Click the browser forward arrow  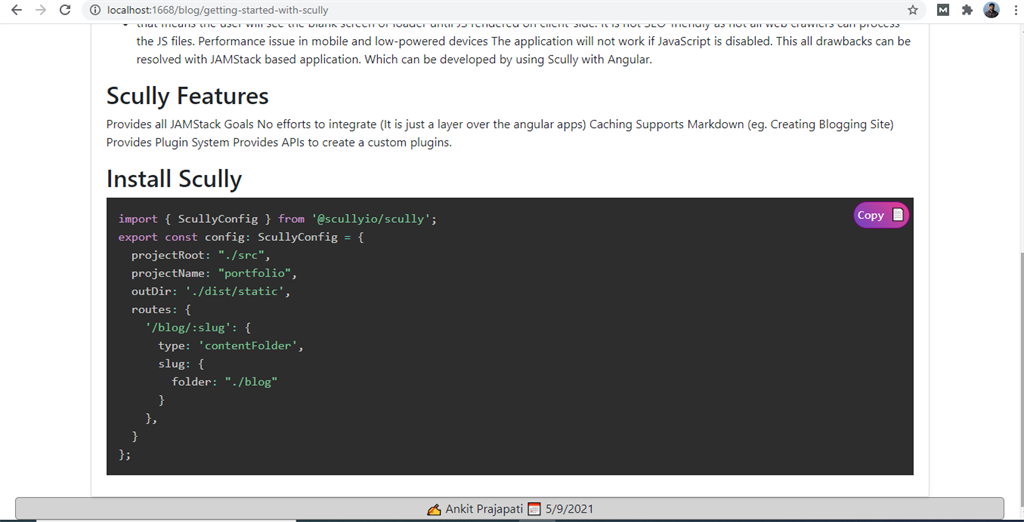point(40,10)
